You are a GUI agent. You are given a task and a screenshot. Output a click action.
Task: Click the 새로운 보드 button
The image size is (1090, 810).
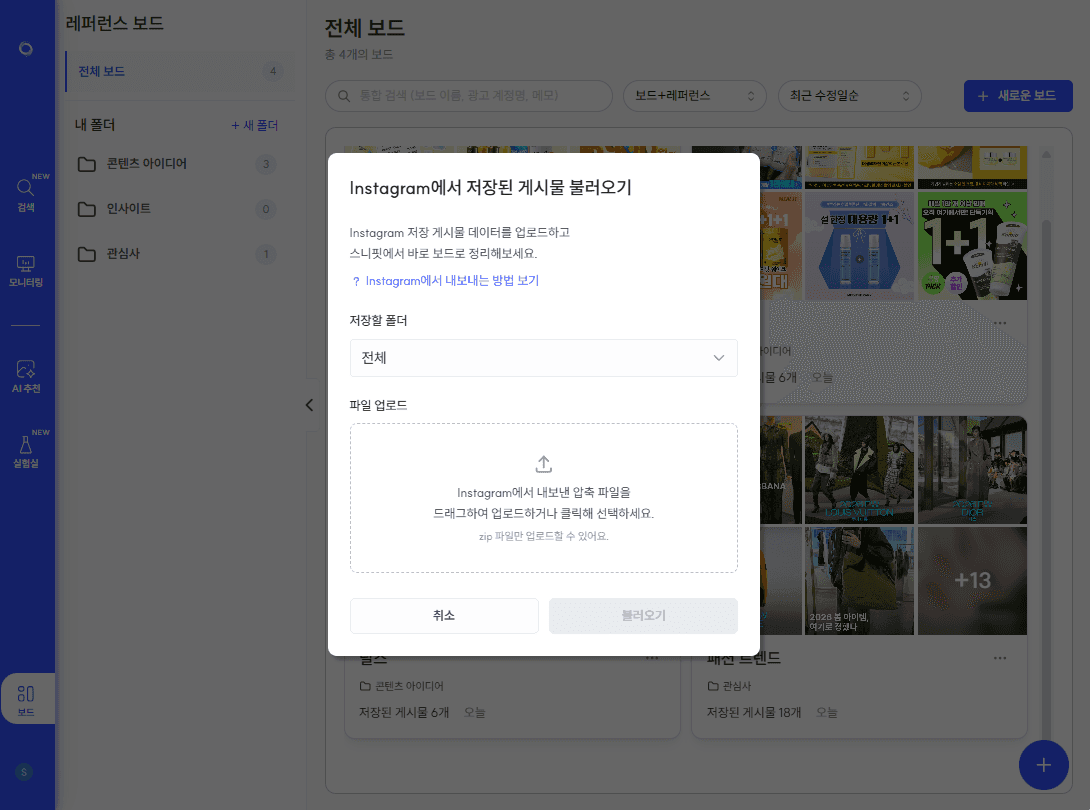tap(1018, 96)
